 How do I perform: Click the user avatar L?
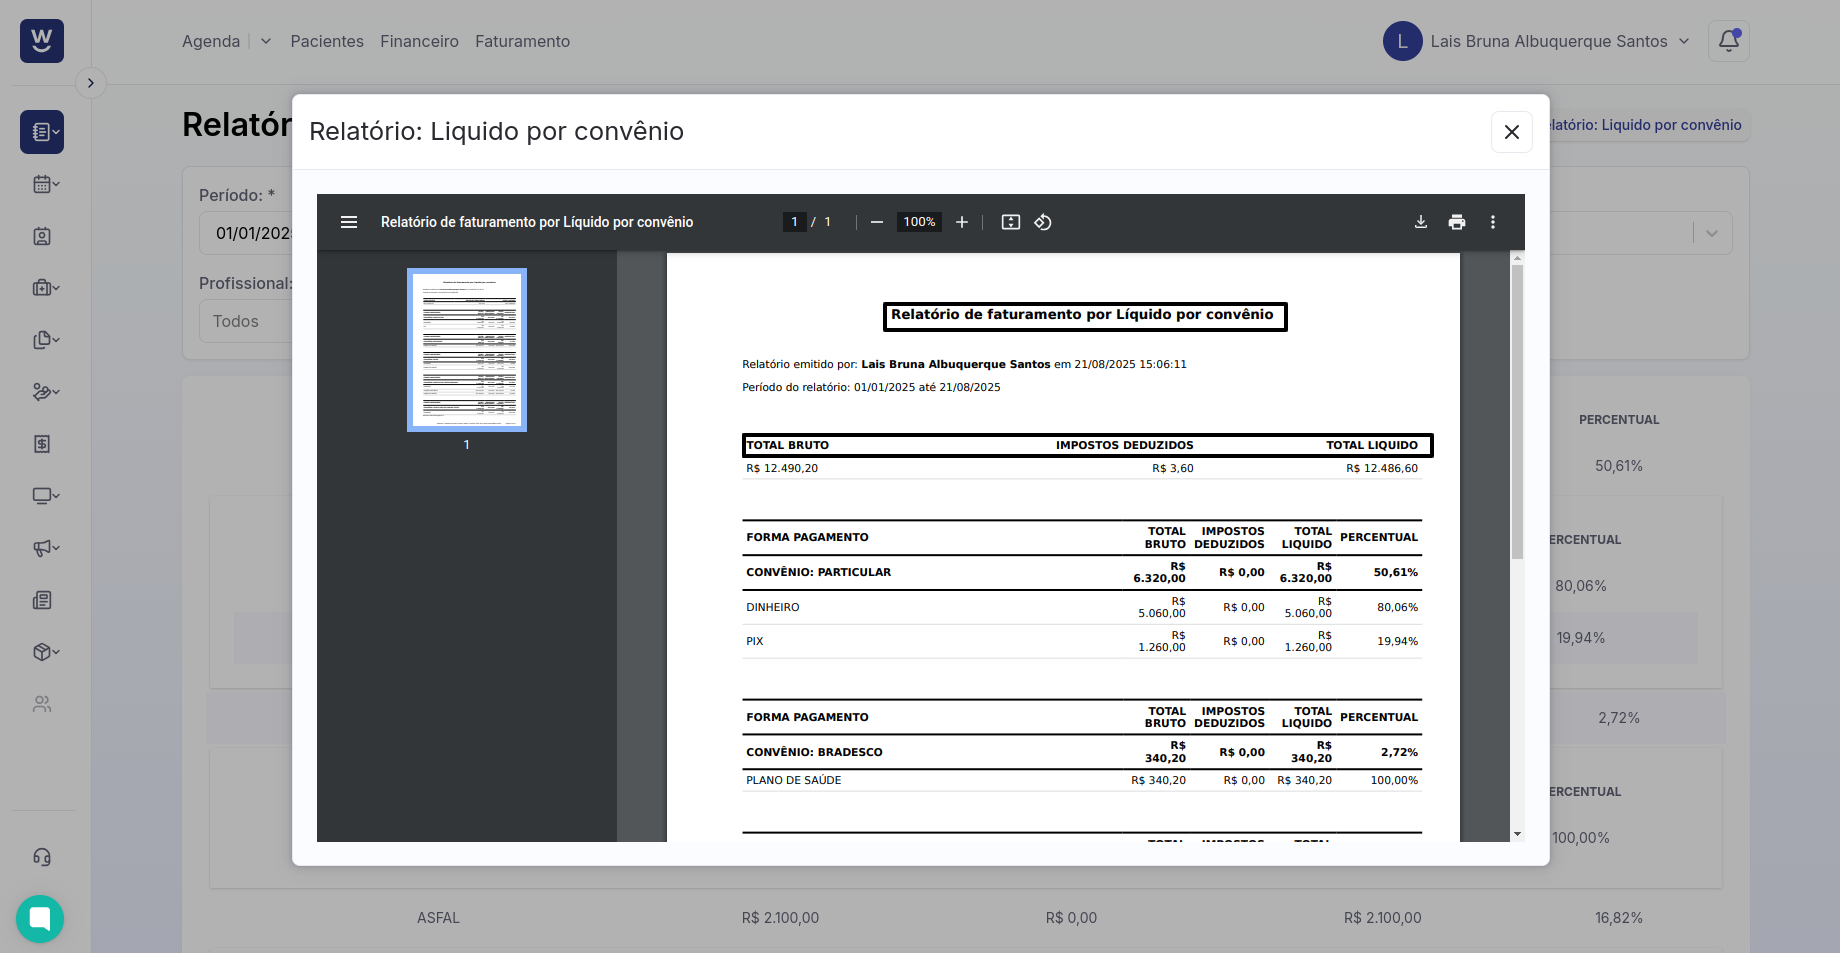1402,41
